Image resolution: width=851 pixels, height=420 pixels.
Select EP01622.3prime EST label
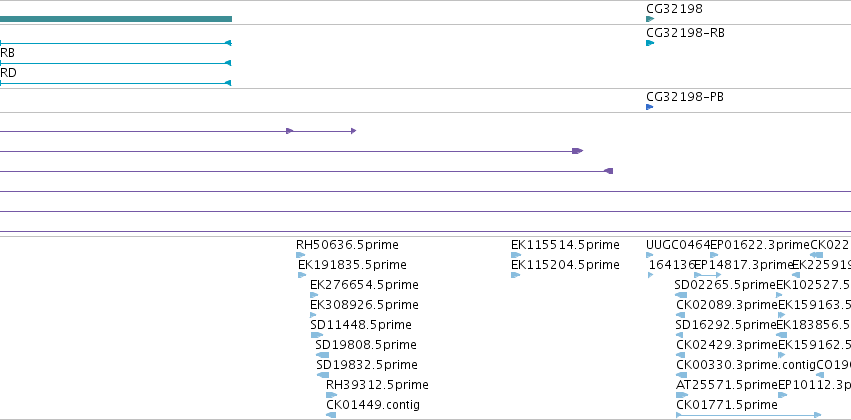click(x=760, y=245)
